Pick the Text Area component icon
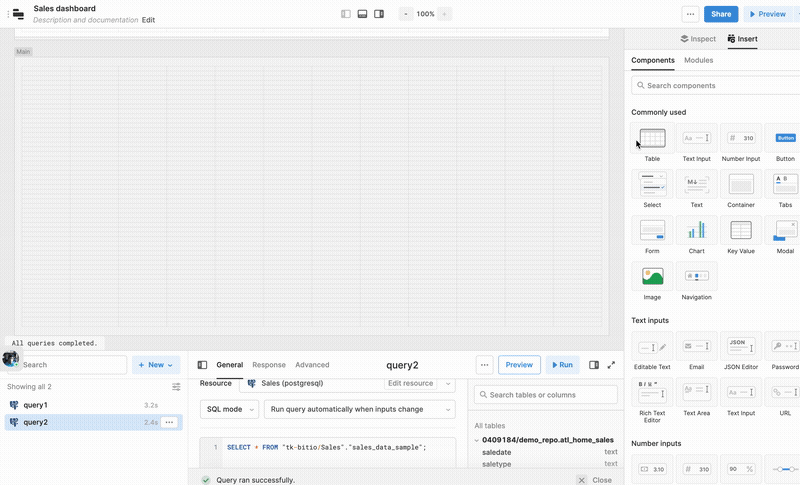This screenshot has width=800, height=485. click(696, 393)
